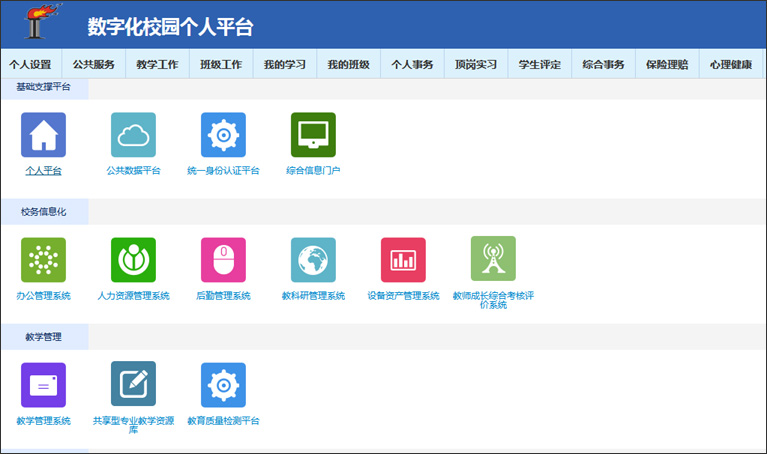Open the 心理健康 menu item
The image size is (767, 454).
tap(730, 65)
